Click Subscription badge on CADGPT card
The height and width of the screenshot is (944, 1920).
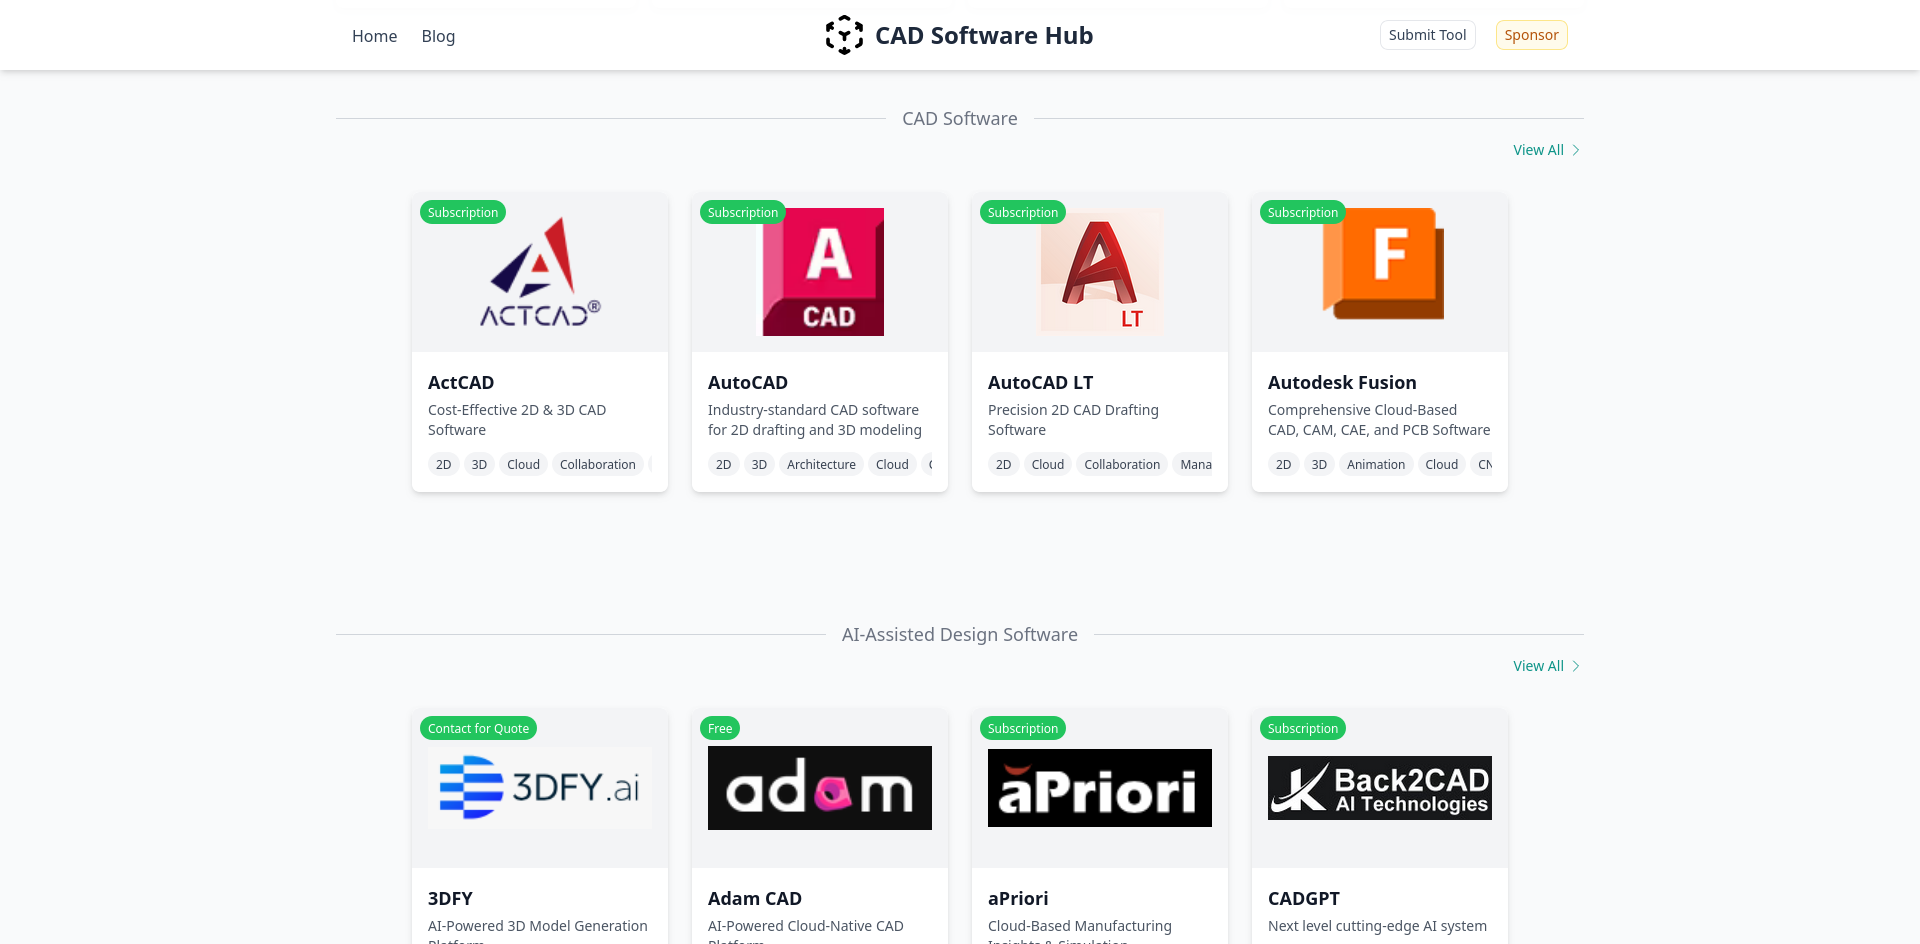click(x=1303, y=728)
